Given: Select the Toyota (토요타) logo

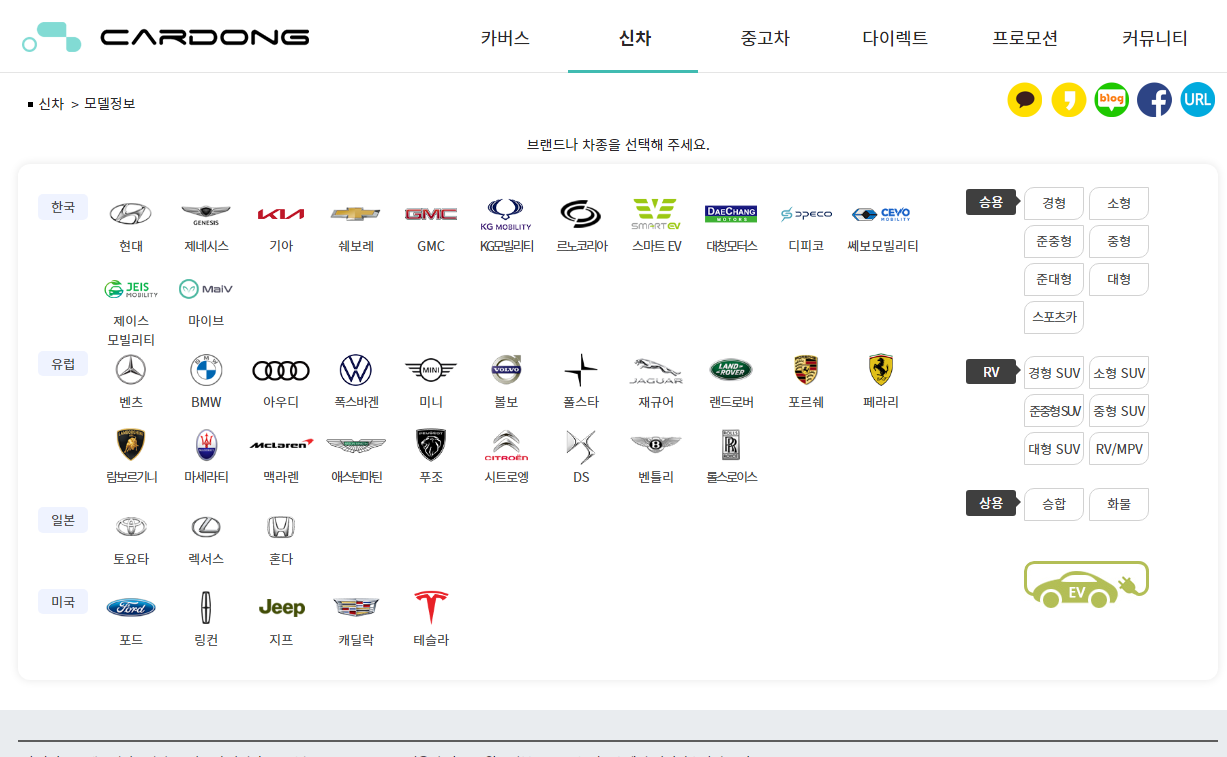Looking at the screenshot, I should [x=131, y=527].
